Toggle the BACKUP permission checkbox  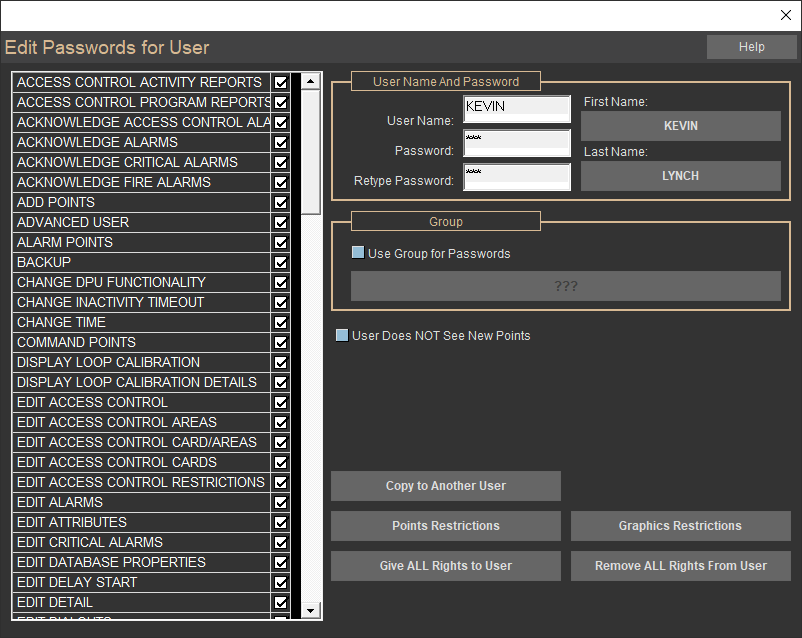click(x=281, y=262)
